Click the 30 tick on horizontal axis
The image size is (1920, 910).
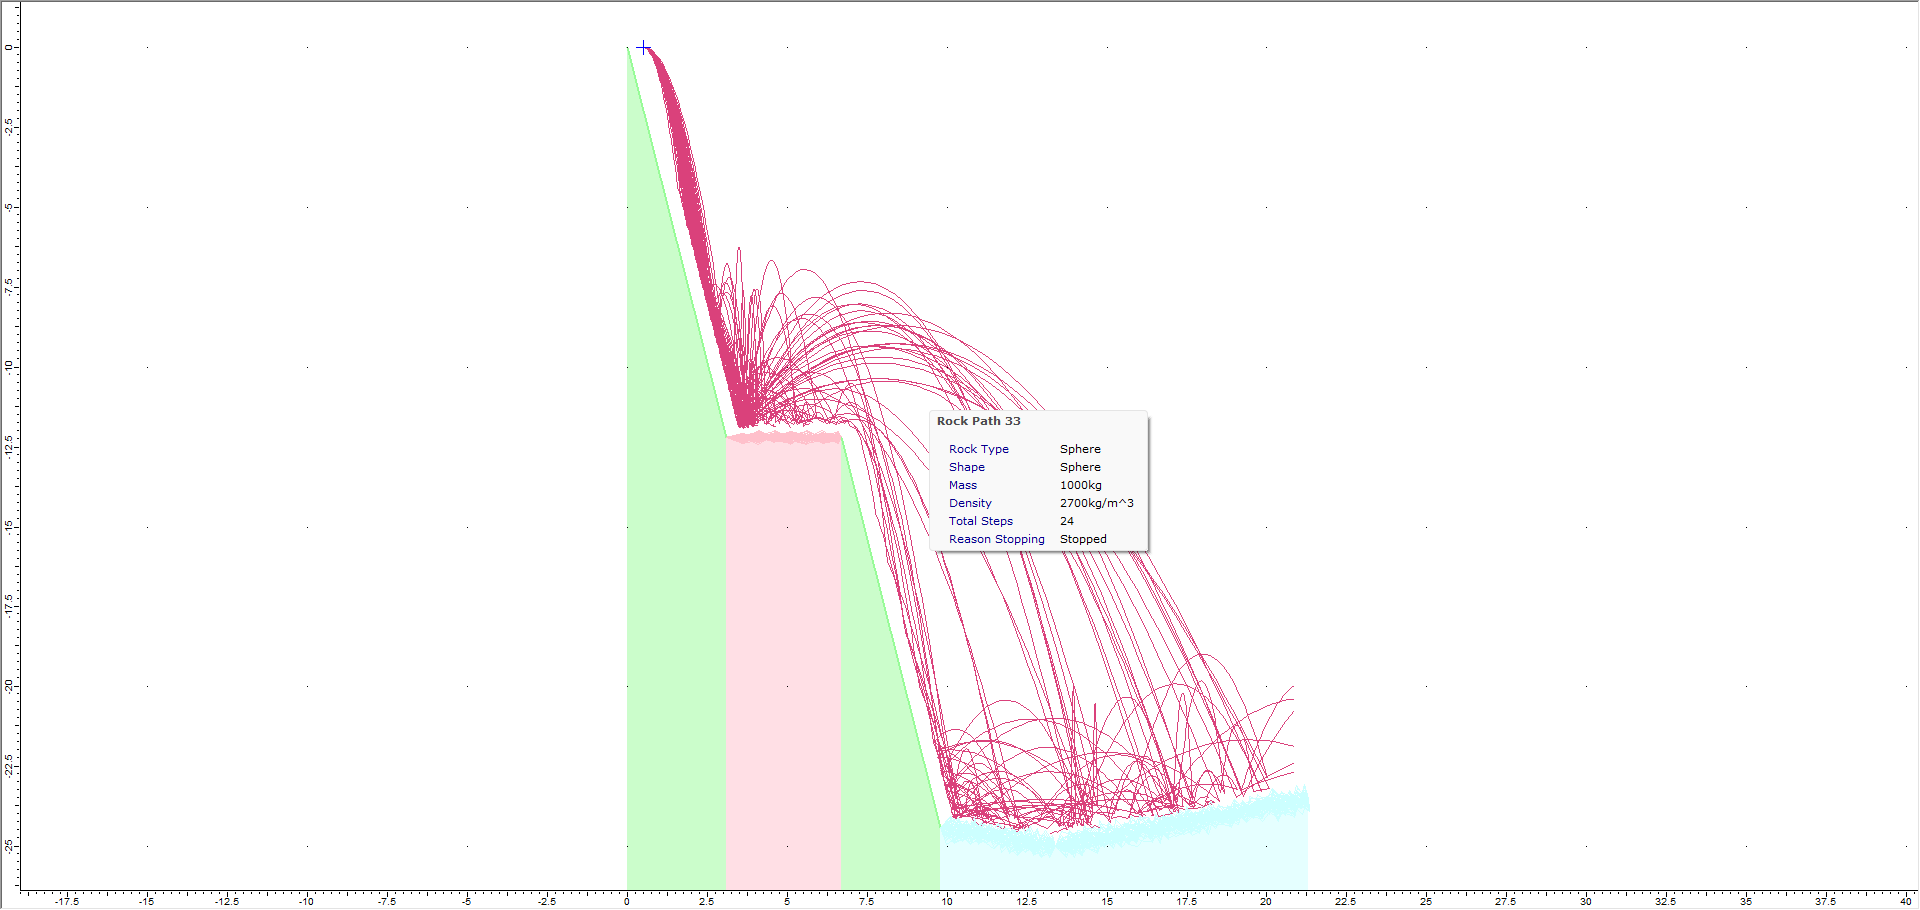1586,901
